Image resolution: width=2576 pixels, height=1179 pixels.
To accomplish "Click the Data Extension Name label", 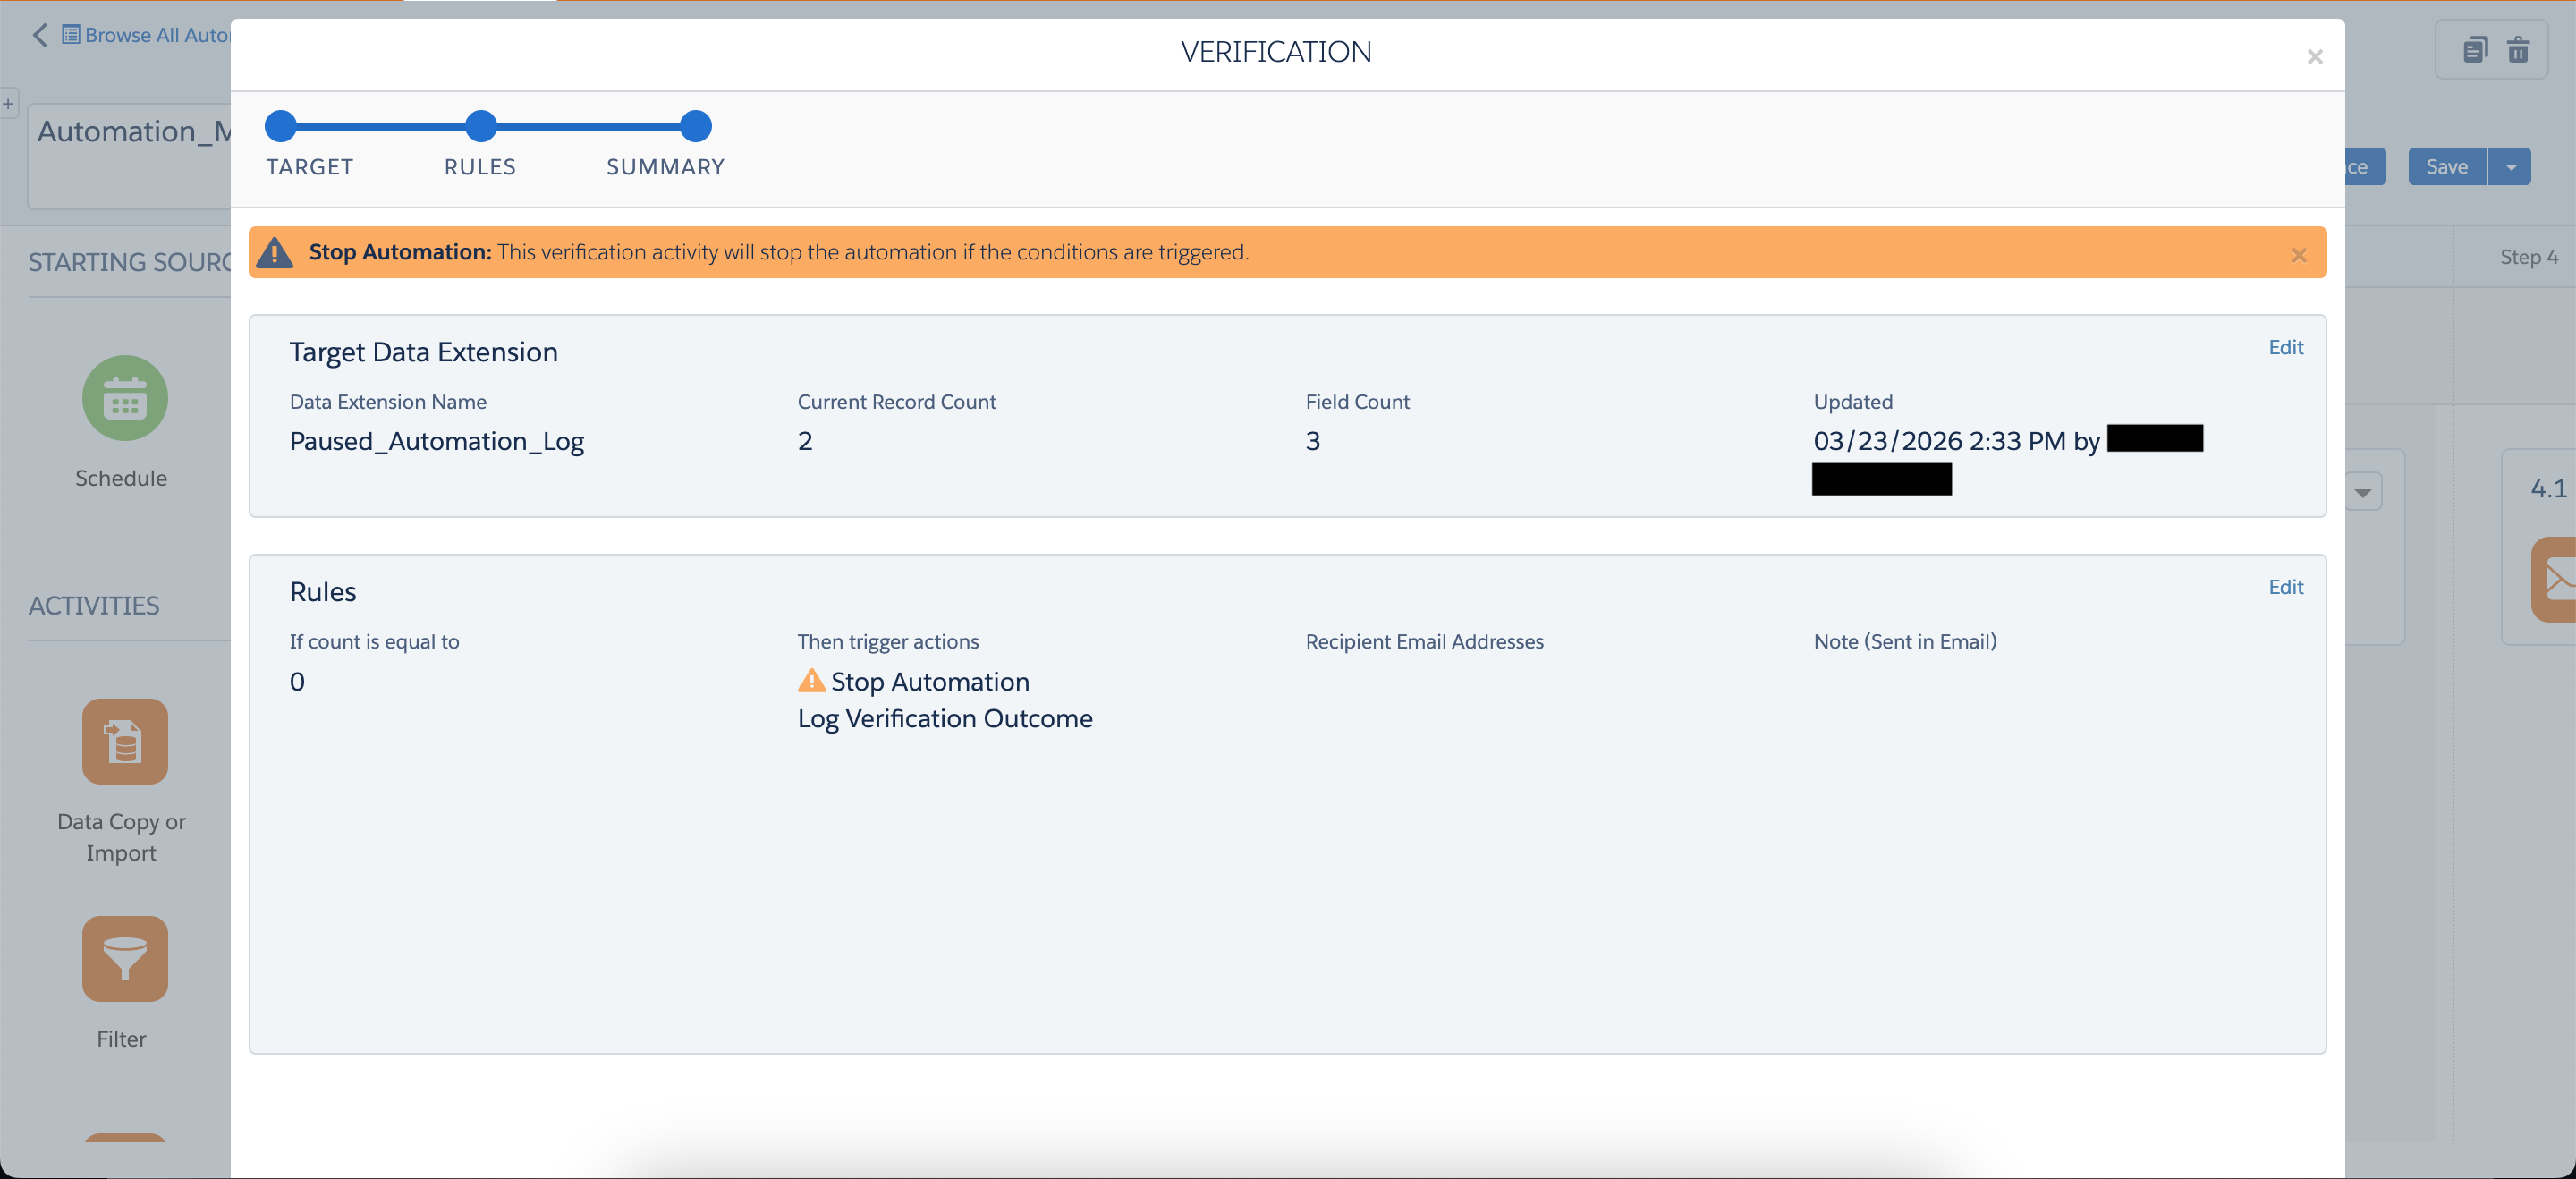I will pos(388,402).
